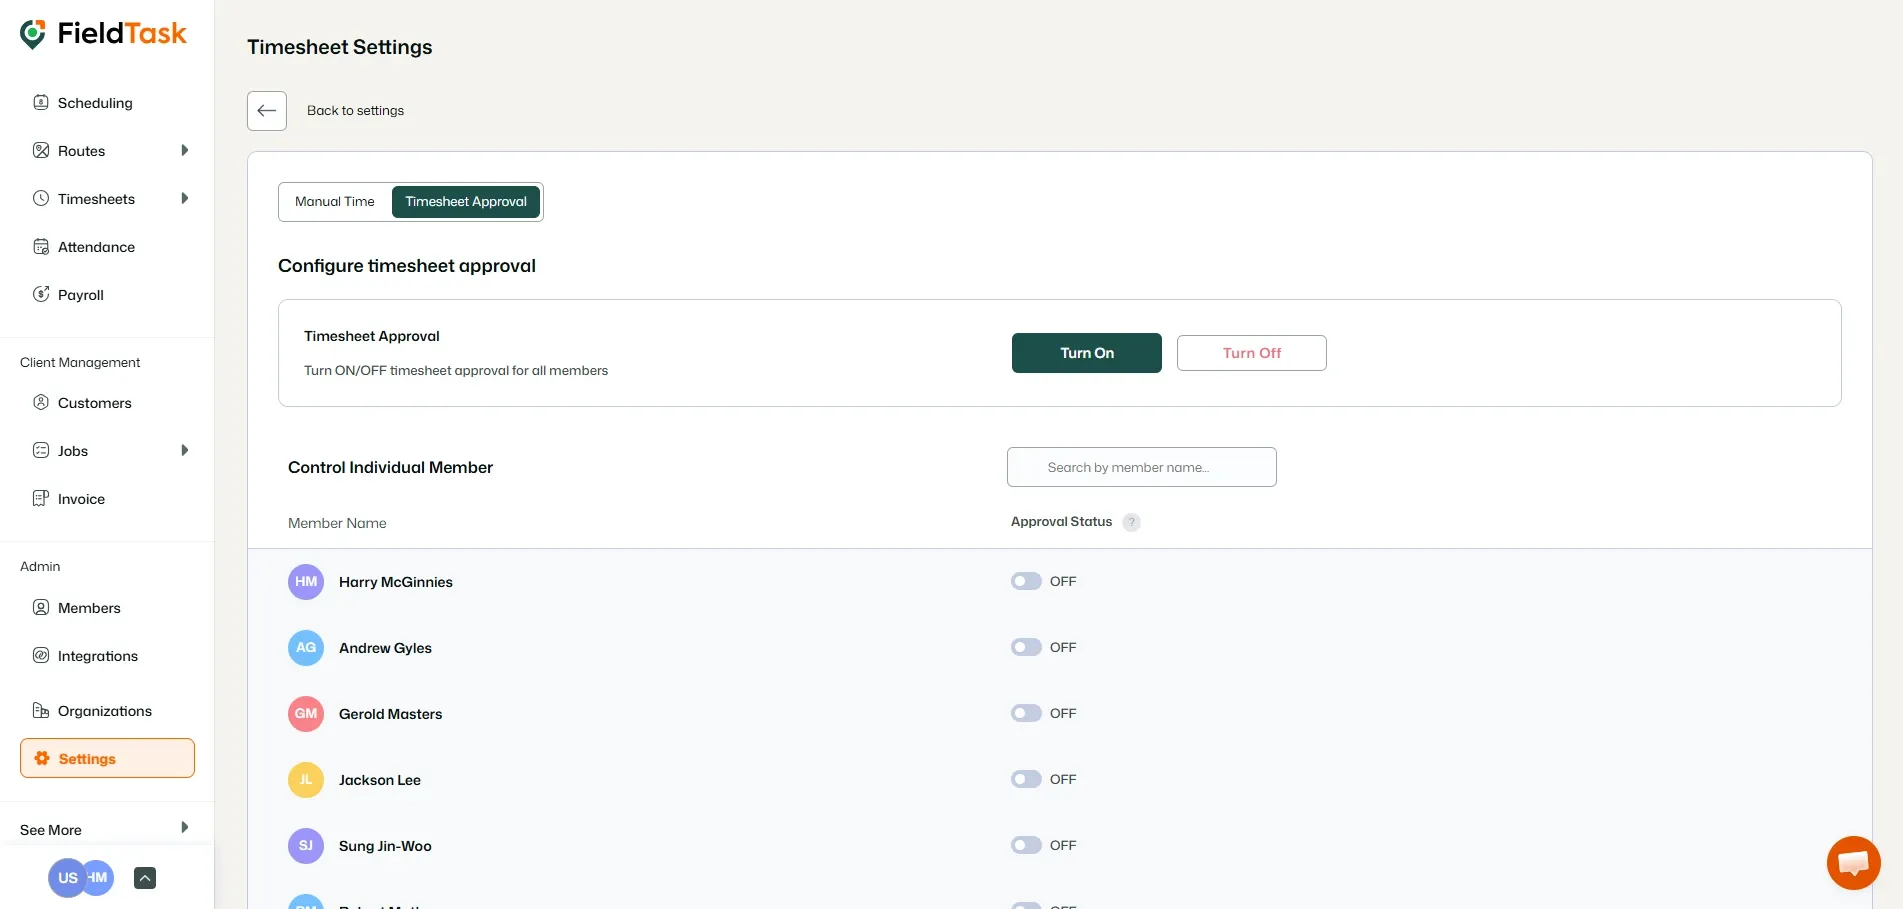Image resolution: width=1903 pixels, height=909 pixels.
Task: Click the up-chevron account menu icon
Action: pos(145,878)
